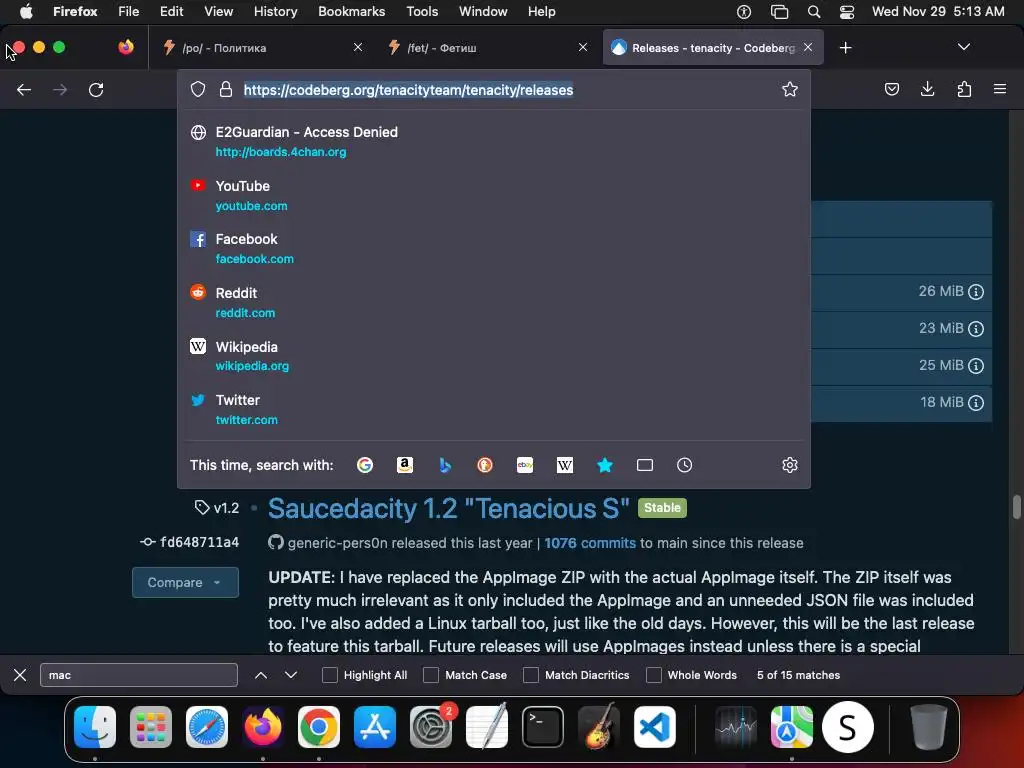Open the v1.2 tag link

(217, 507)
